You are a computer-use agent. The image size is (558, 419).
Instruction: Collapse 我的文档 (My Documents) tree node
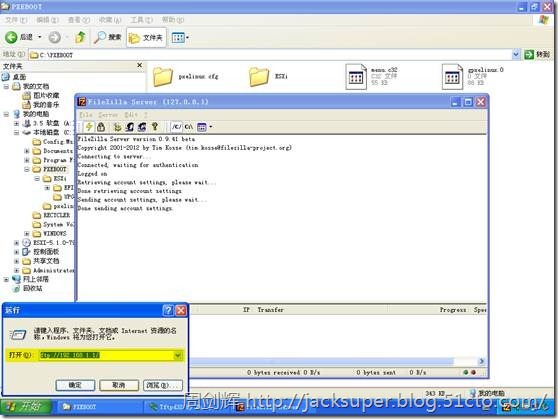pos(6,87)
